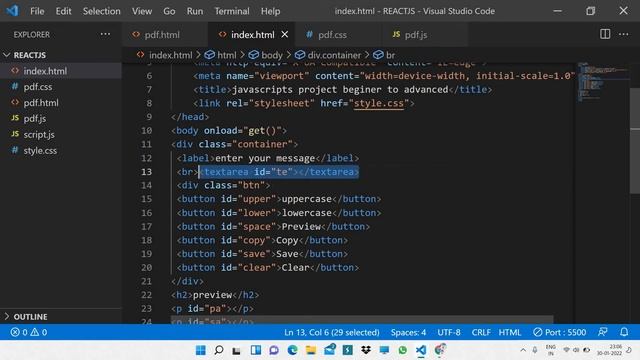Show hidden system tray icons
Screen dimensions: 640x360
point(523,350)
